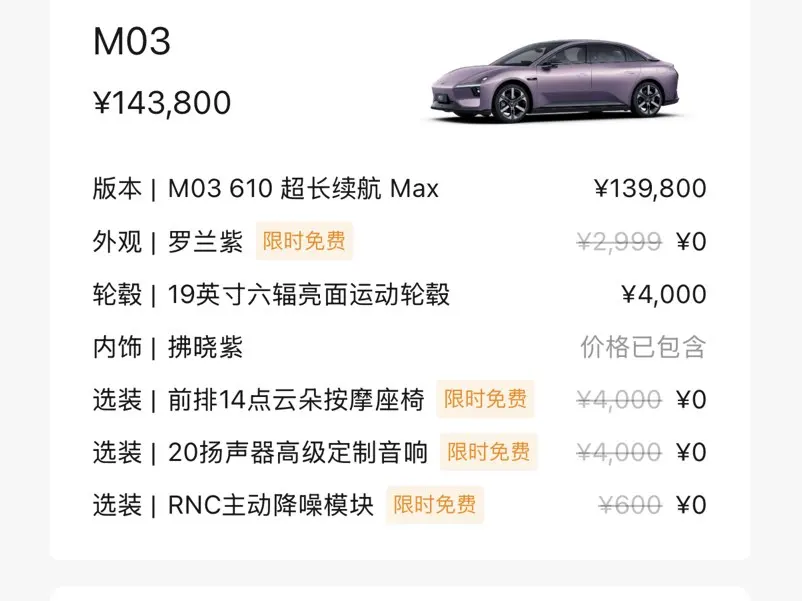This screenshot has height=601, width=802.
Task: Click the 版本 row label
Action: [117, 188]
